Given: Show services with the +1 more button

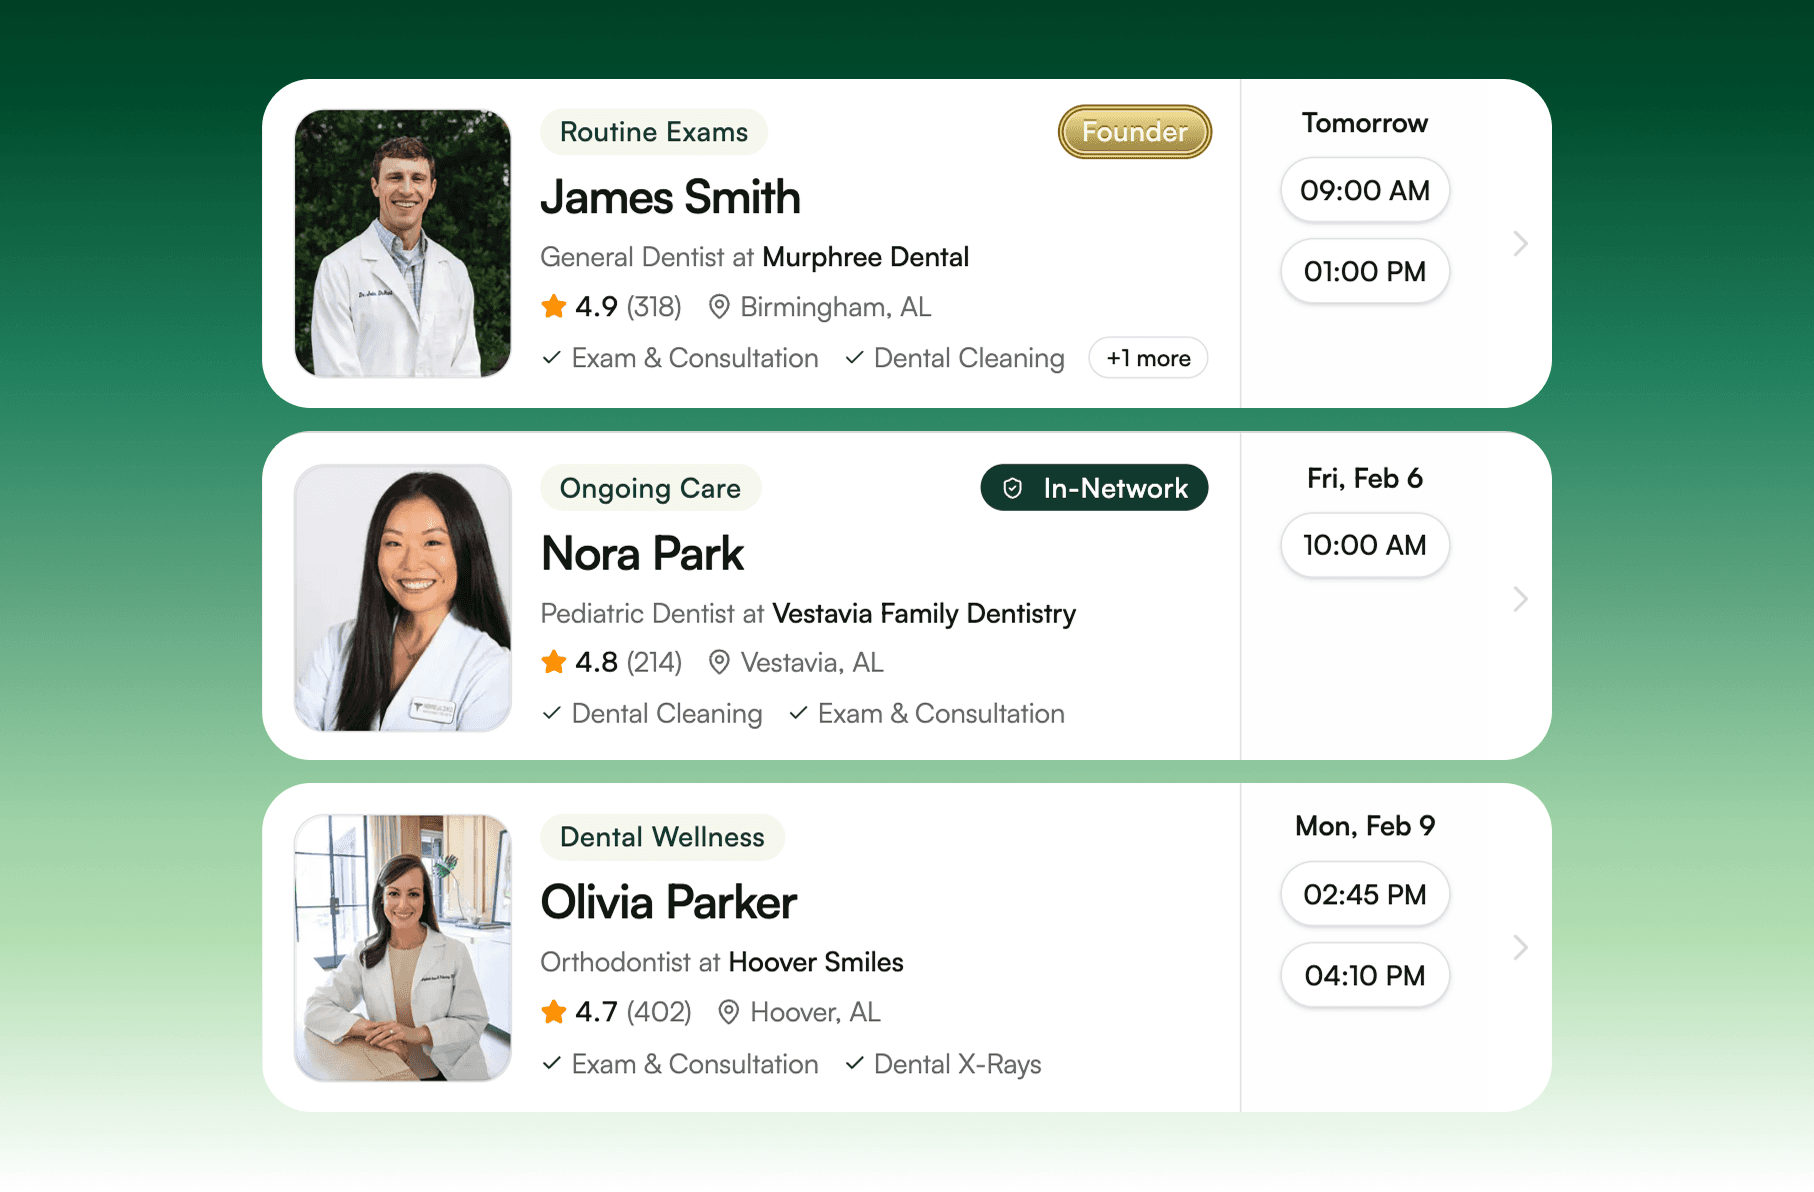Looking at the screenshot, I should (1148, 358).
